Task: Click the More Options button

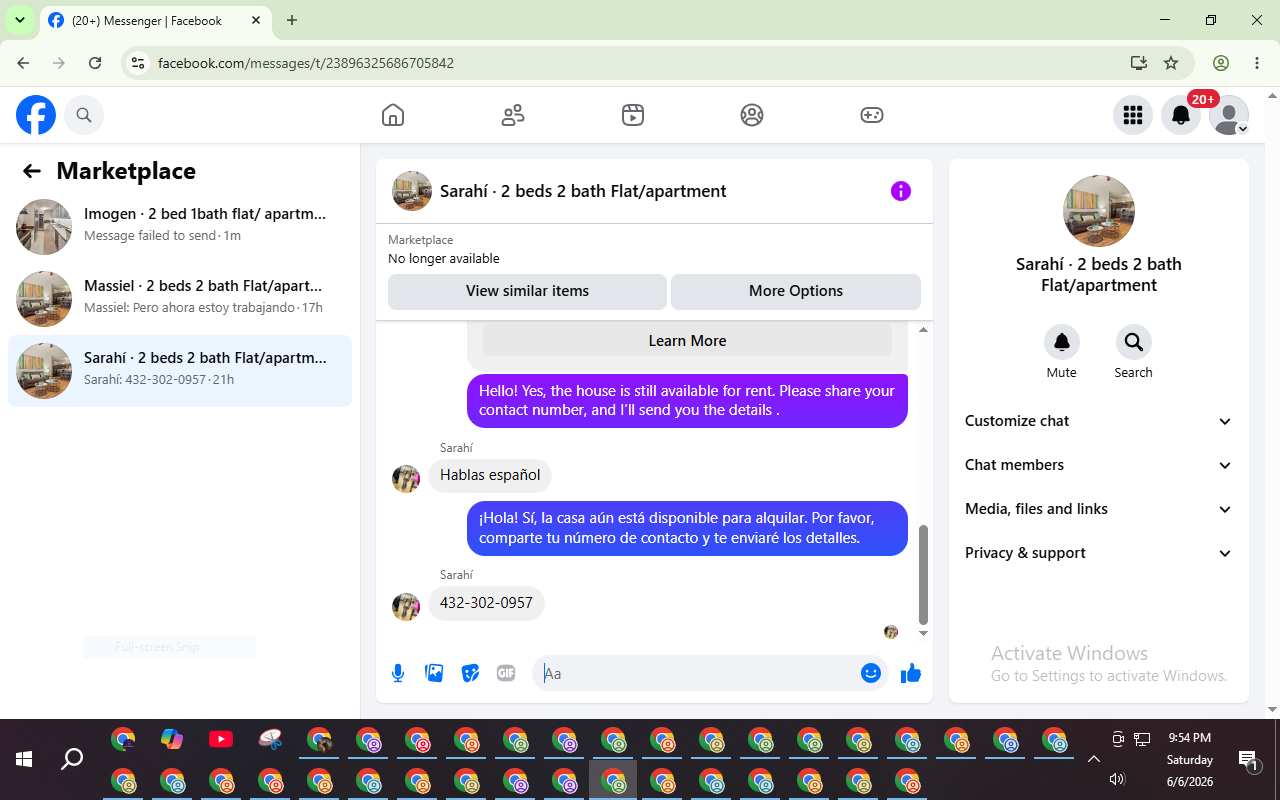Action: [796, 291]
